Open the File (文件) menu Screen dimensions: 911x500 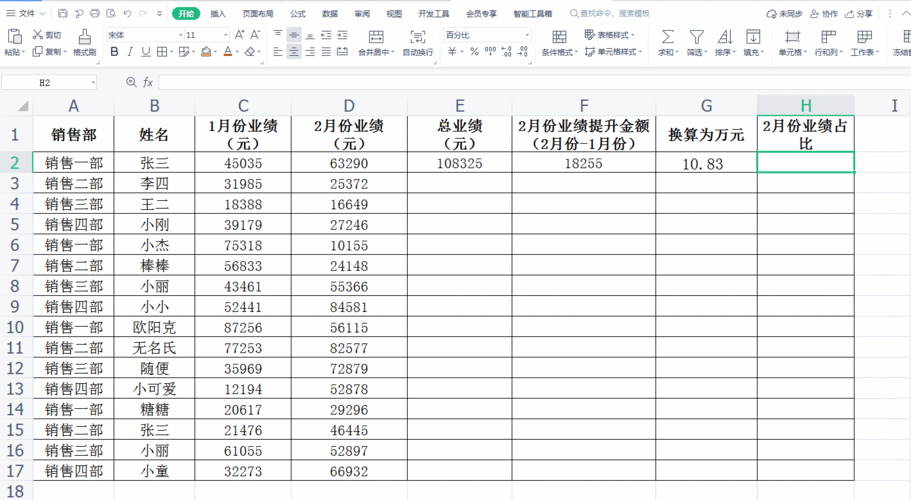[26, 13]
